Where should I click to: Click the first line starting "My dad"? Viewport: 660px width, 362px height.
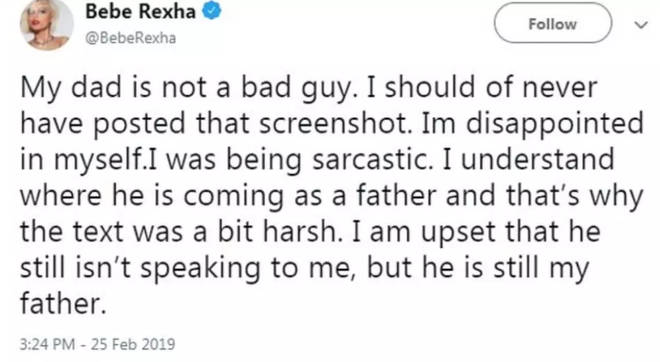tap(309, 89)
